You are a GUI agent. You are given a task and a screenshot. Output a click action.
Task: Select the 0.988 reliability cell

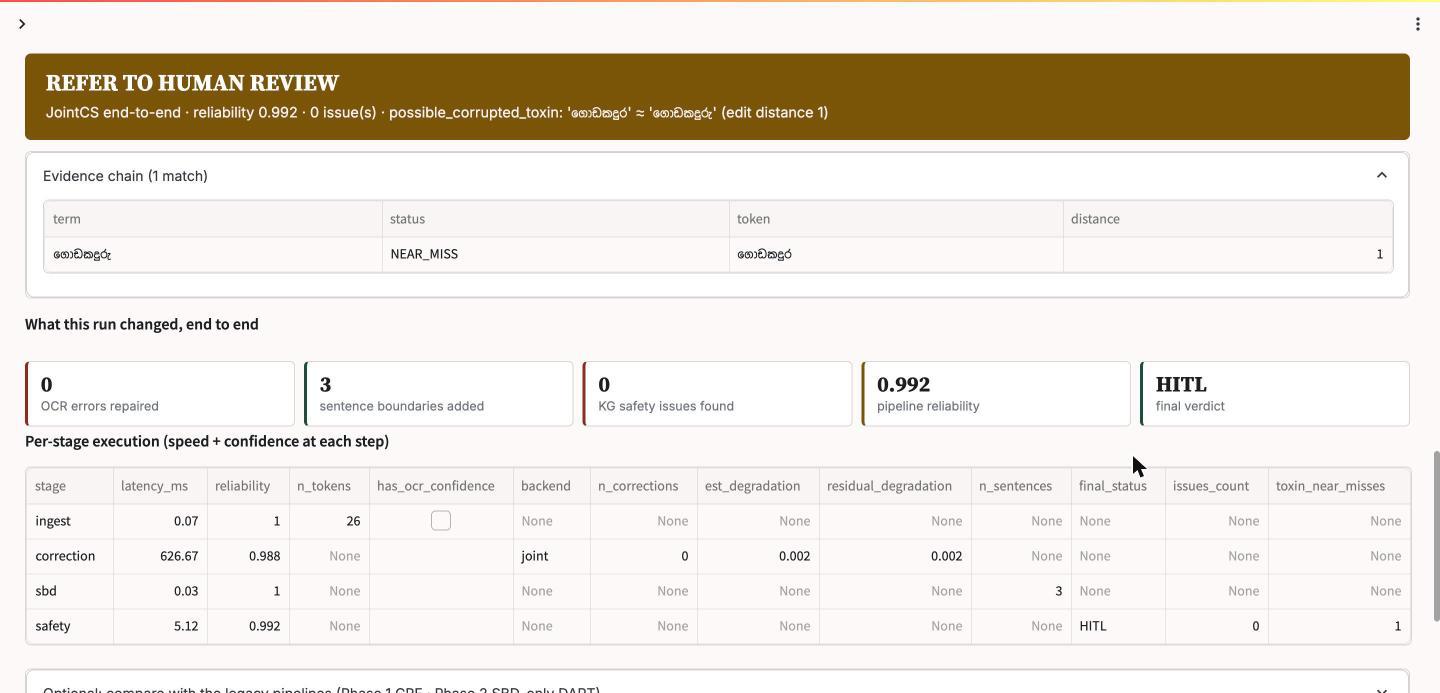click(x=248, y=556)
